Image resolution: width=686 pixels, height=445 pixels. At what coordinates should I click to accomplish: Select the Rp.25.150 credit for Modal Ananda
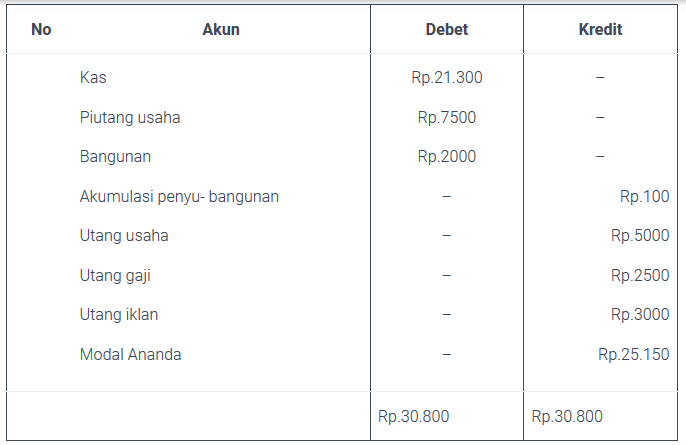click(634, 354)
